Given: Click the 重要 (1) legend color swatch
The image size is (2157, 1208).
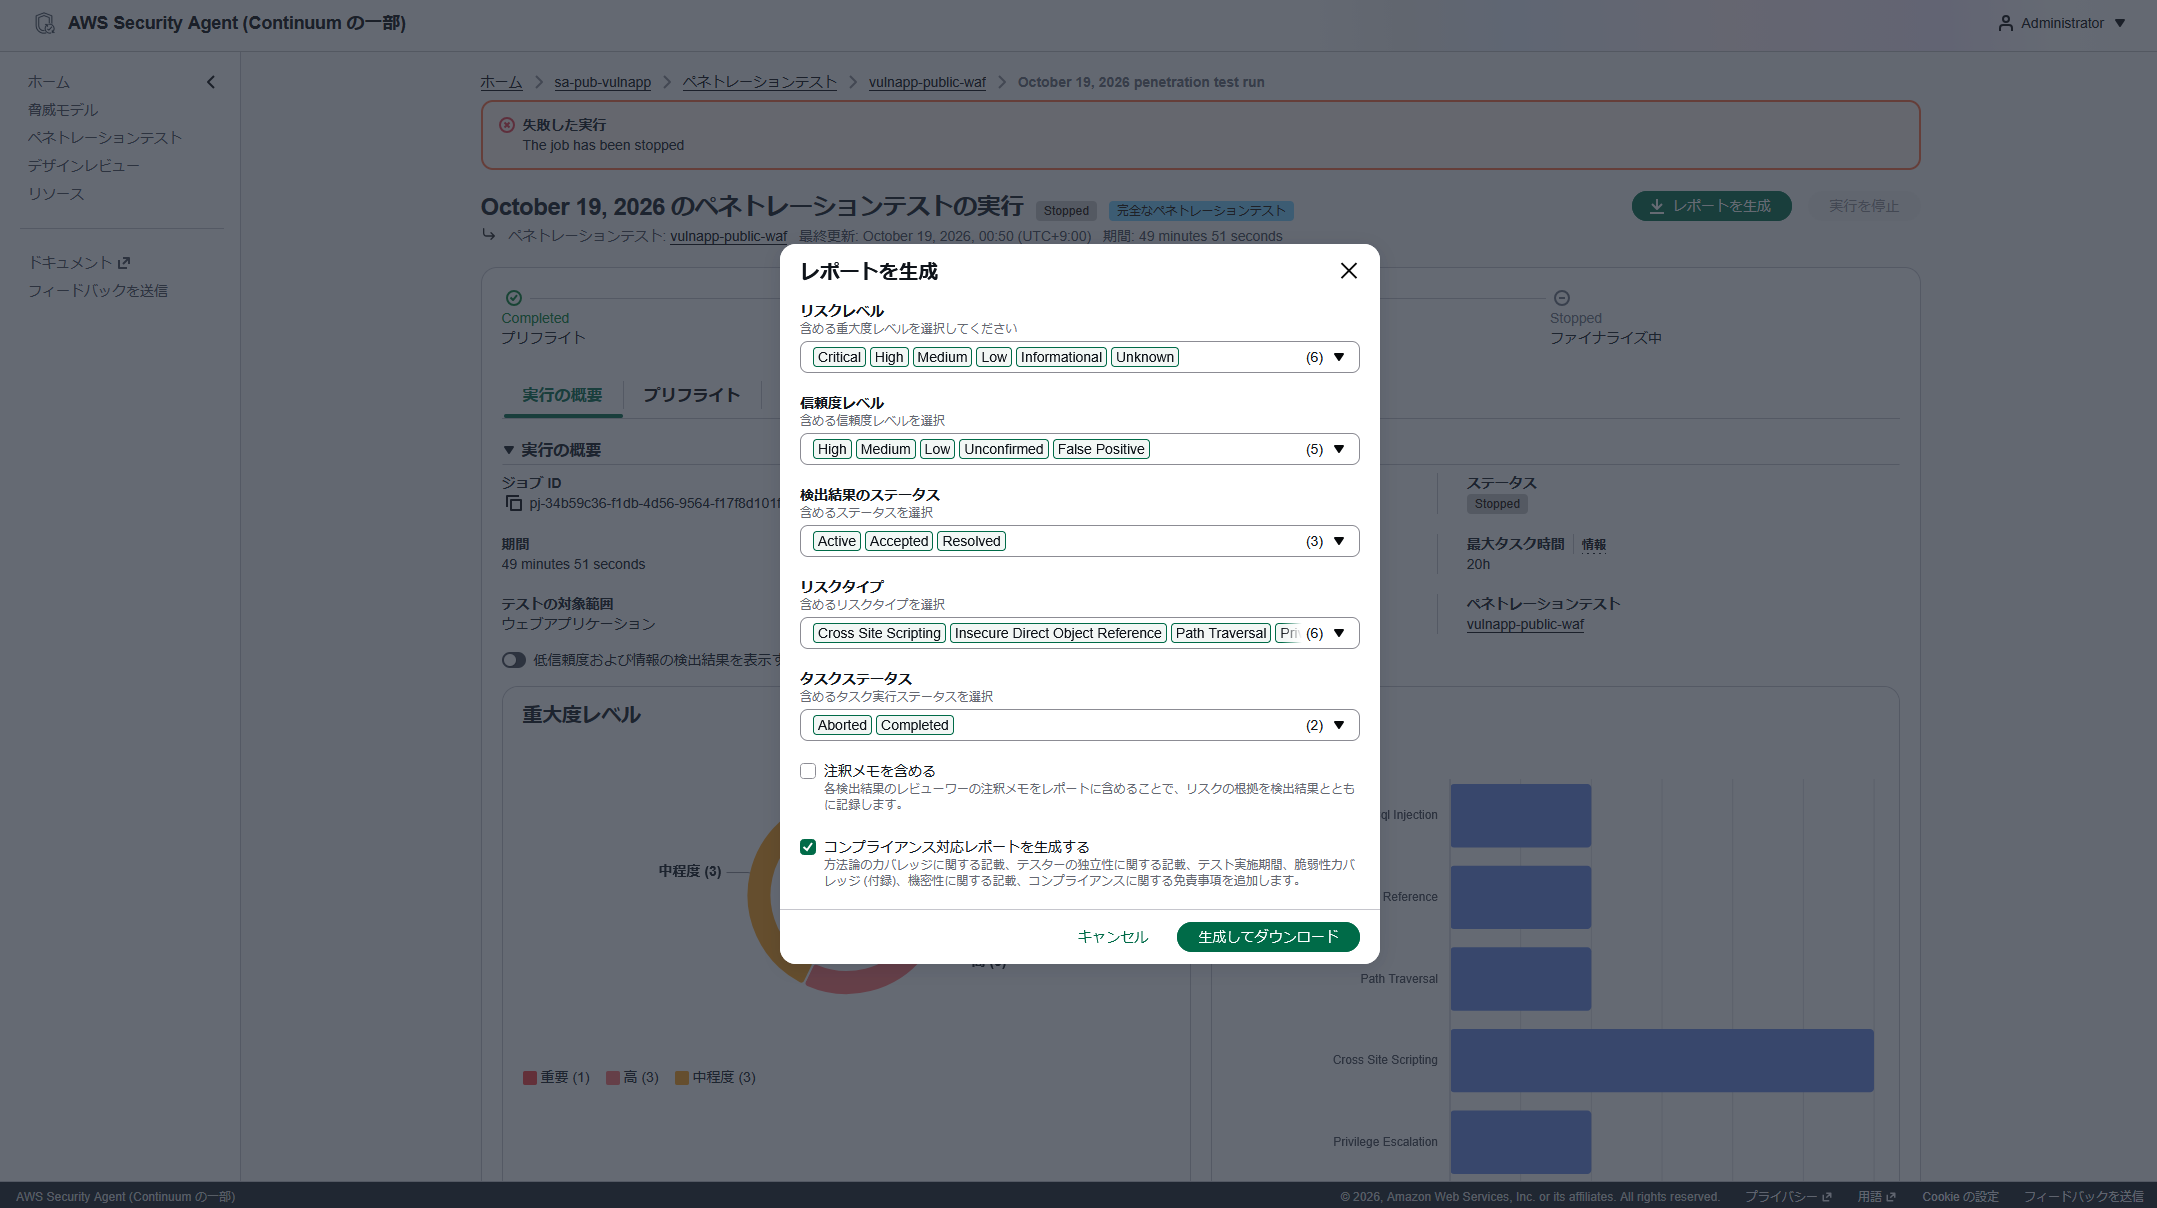Looking at the screenshot, I should tap(530, 1078).
